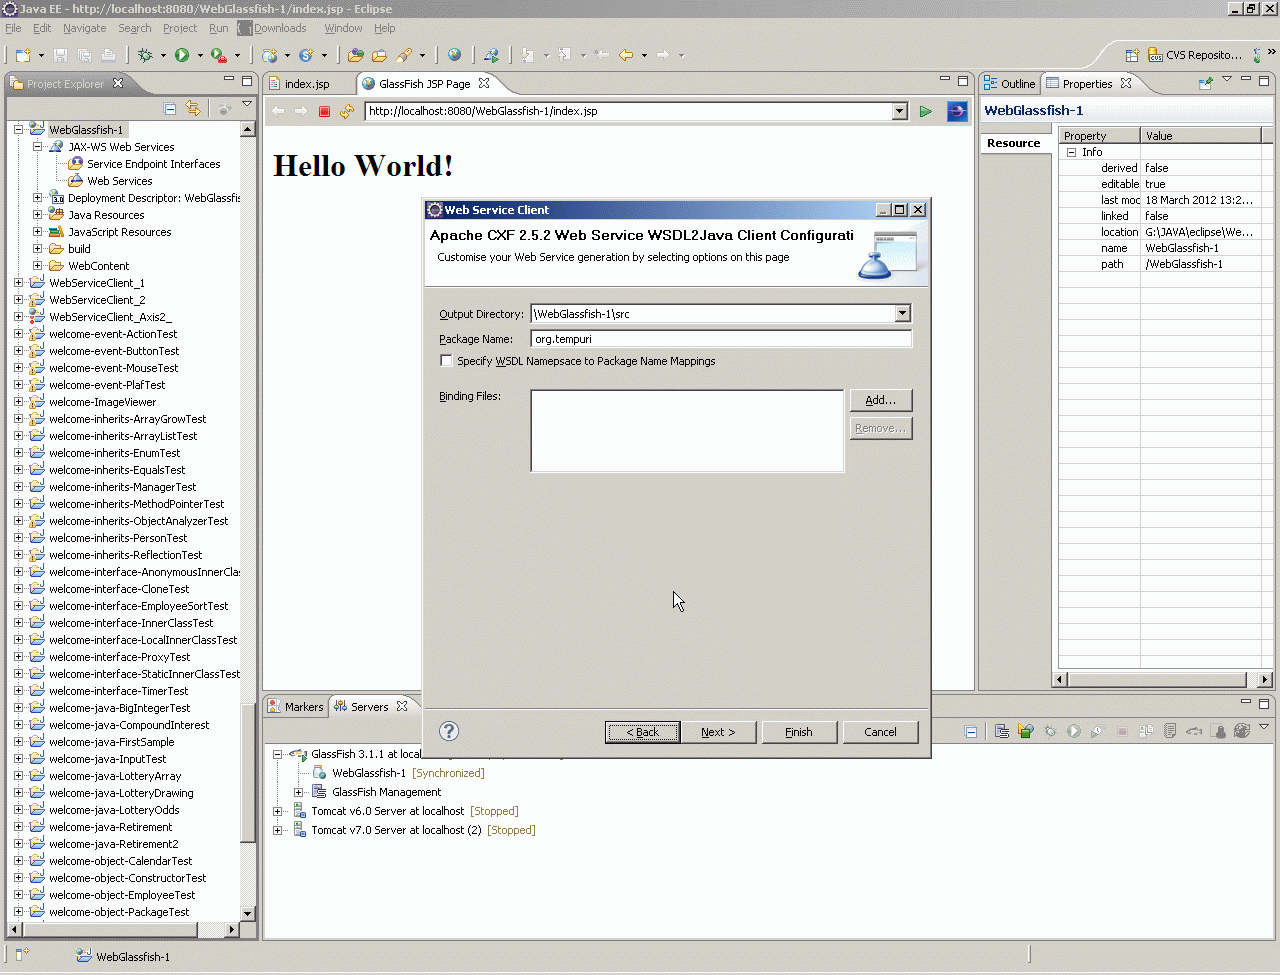Stop loading page in GlassFish JSP browser

[x=324, y=111]
